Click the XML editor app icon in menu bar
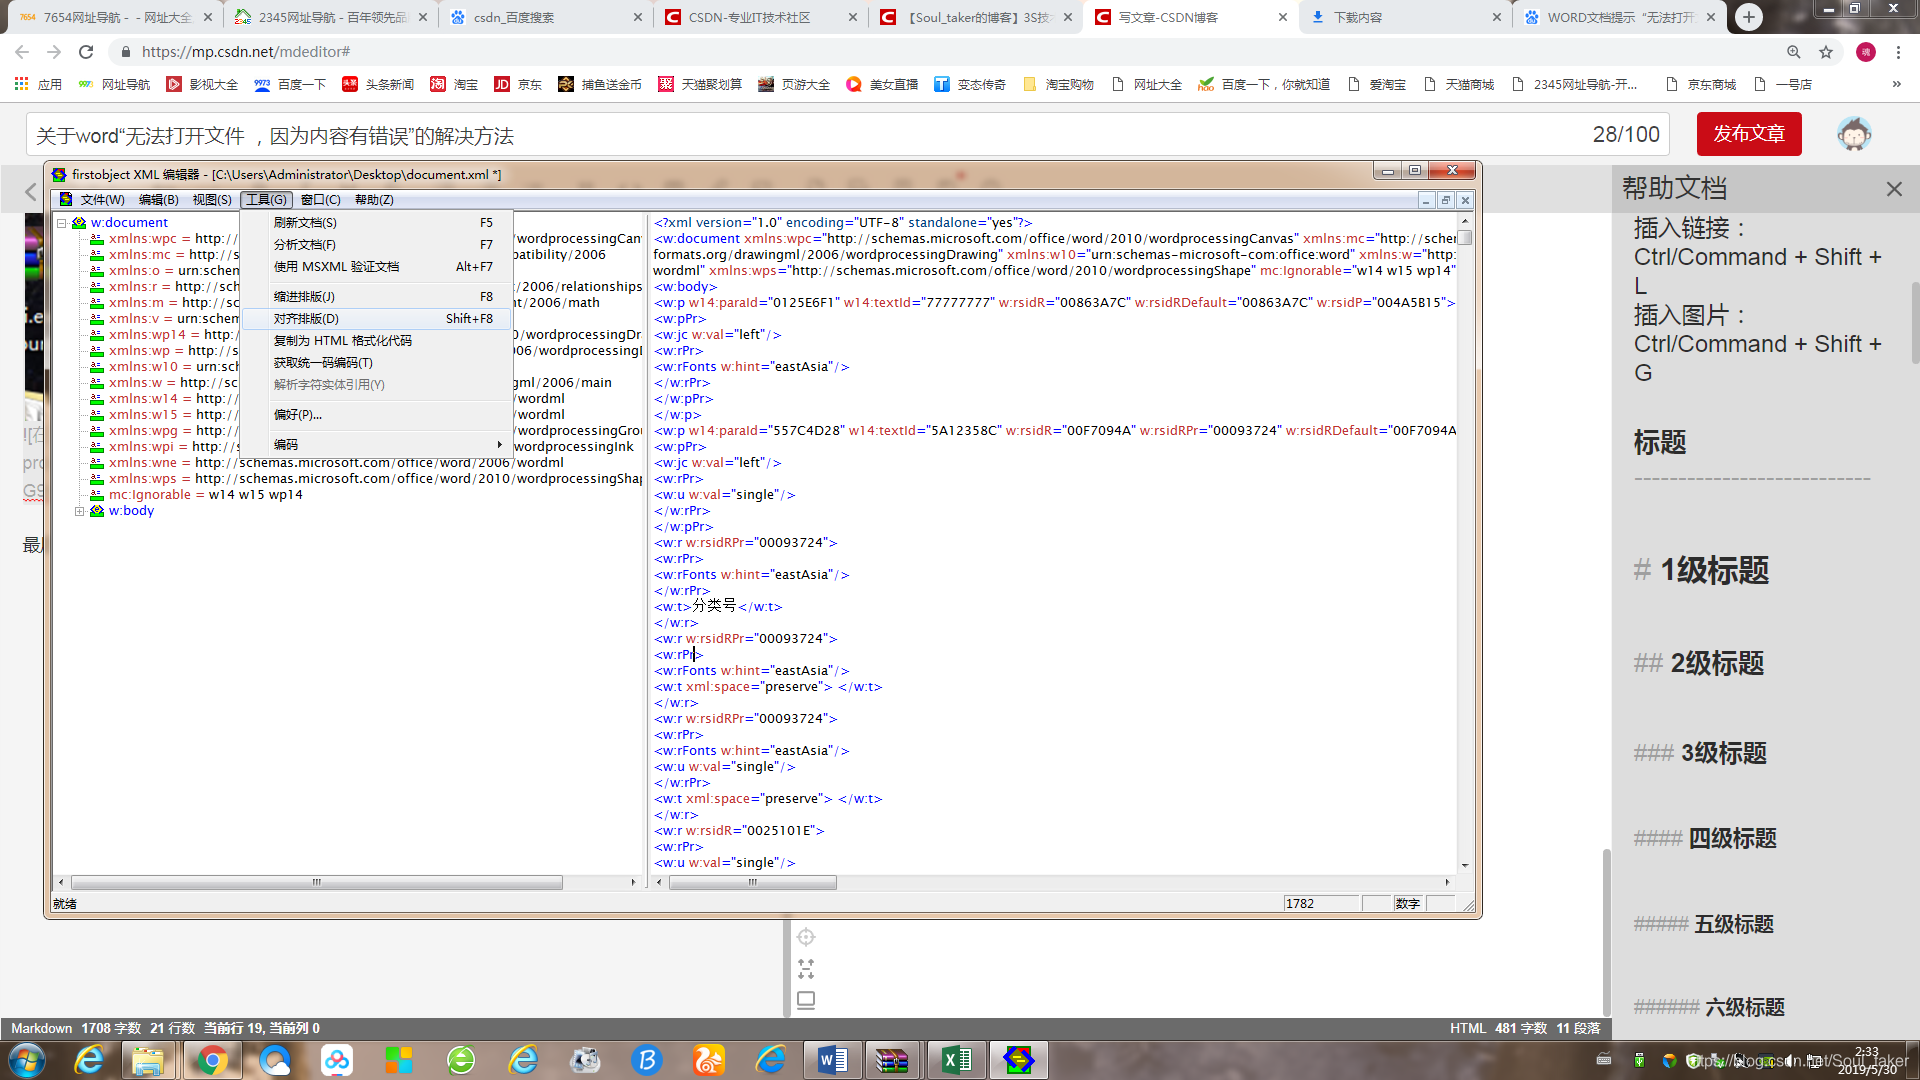 (66, 200)
